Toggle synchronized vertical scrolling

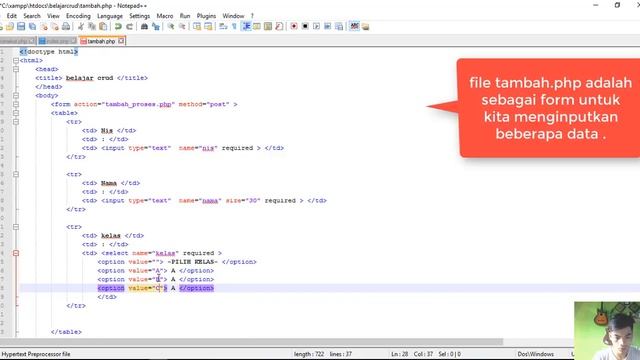pos(197,27)
